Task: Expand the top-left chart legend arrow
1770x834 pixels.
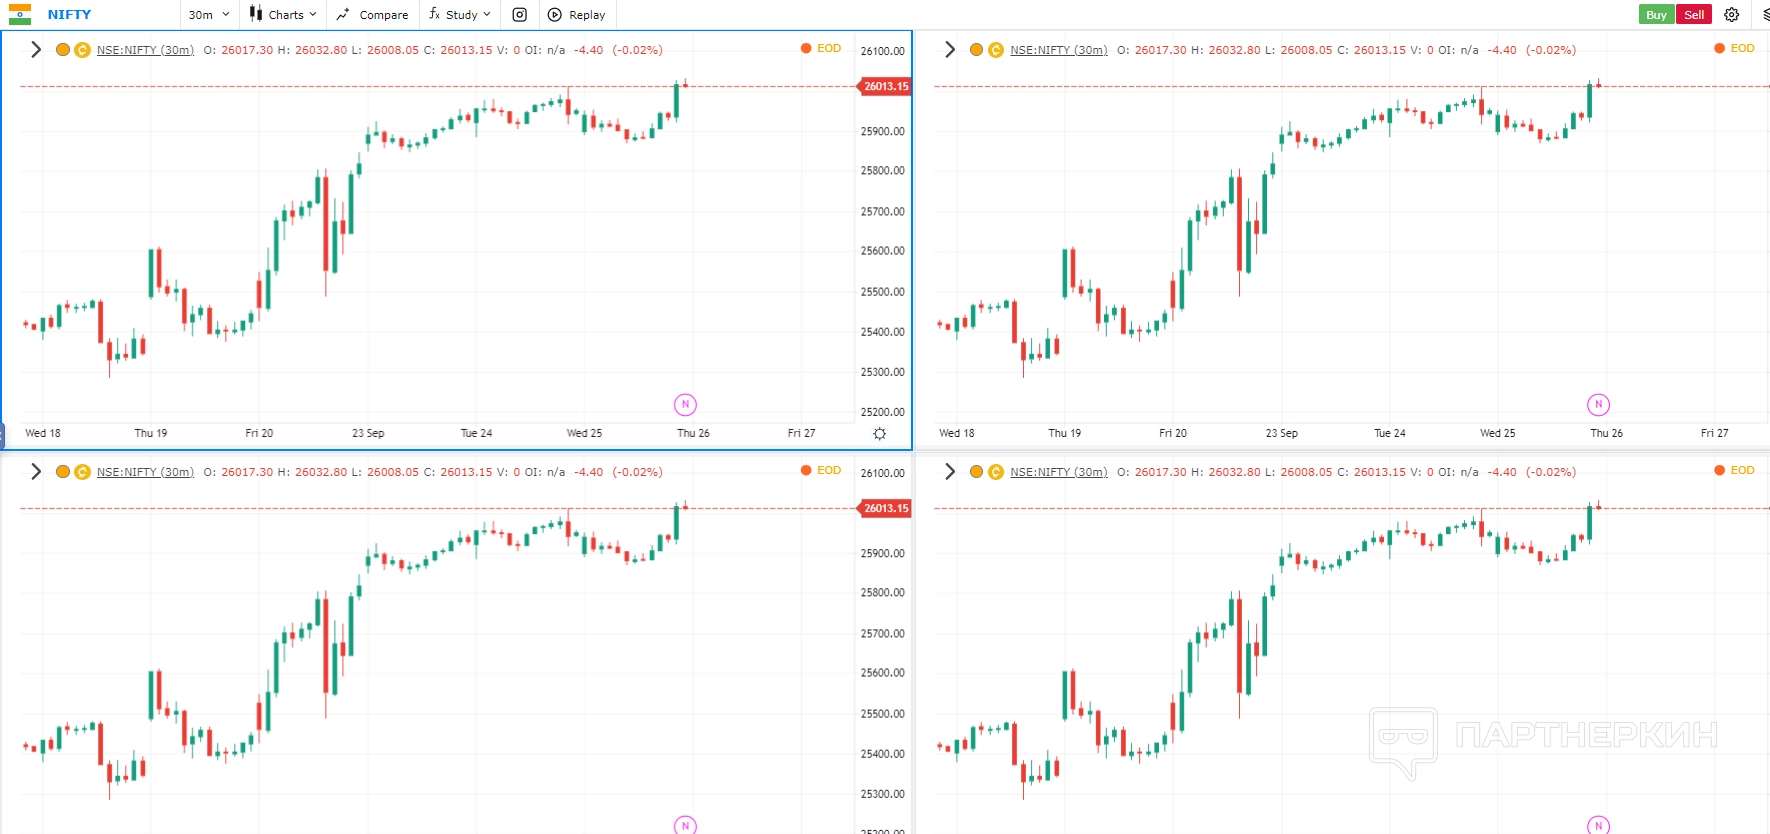Action: [36, 50]
